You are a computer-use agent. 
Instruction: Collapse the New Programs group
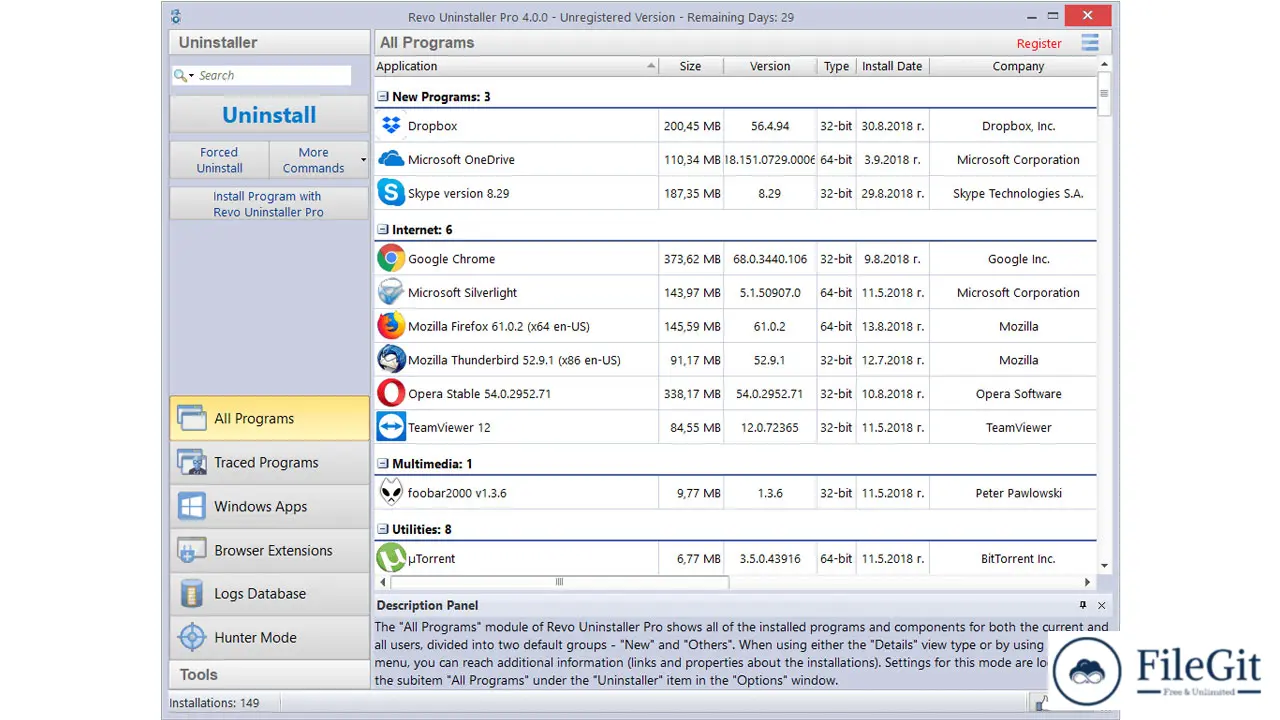(x=382, y=97)
